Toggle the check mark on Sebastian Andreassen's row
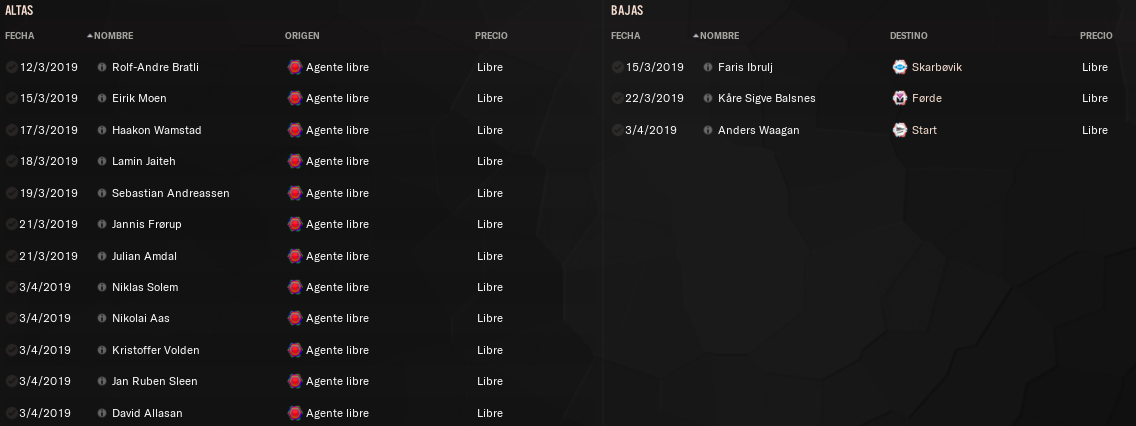The width and height of the screenshot is (1136, 426). [x=11, y=193]
